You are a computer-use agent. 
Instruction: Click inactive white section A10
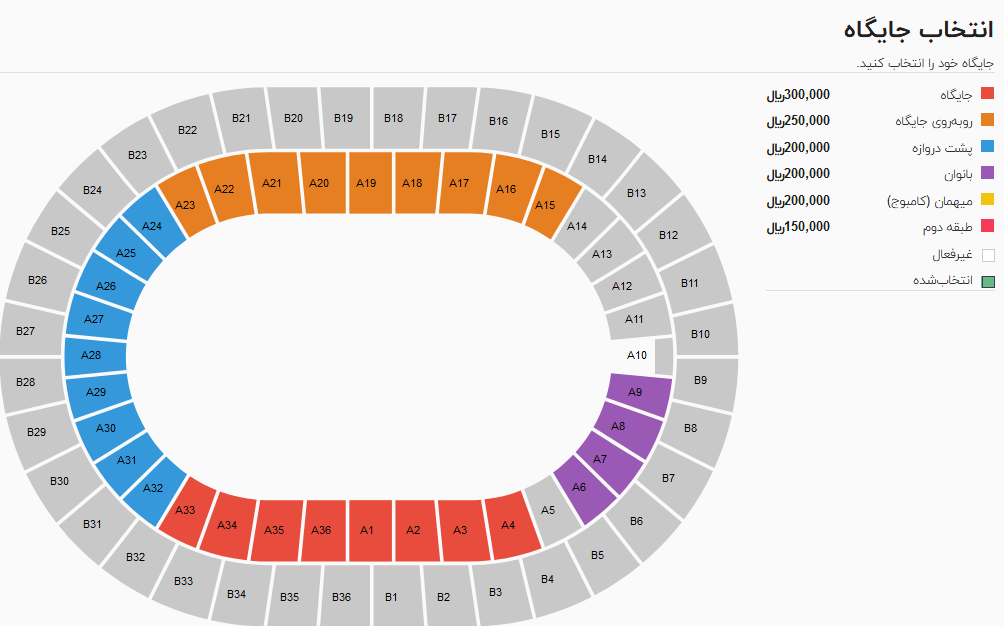(638, 355)
